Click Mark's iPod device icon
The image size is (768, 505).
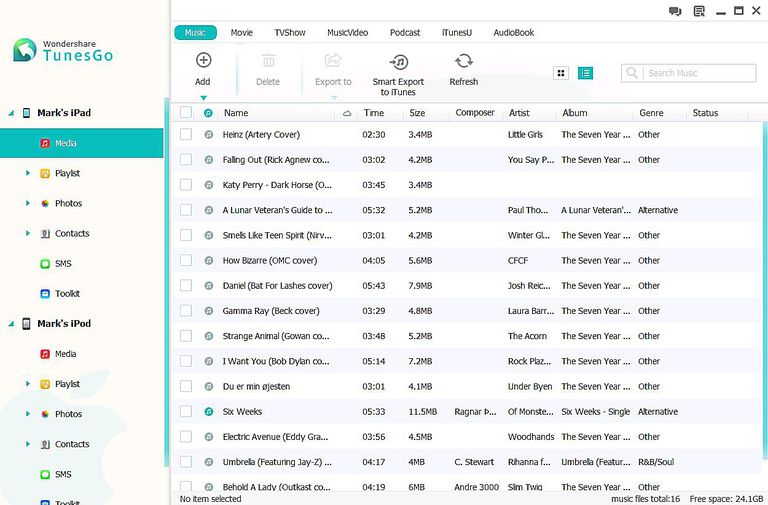coord(26,324)
